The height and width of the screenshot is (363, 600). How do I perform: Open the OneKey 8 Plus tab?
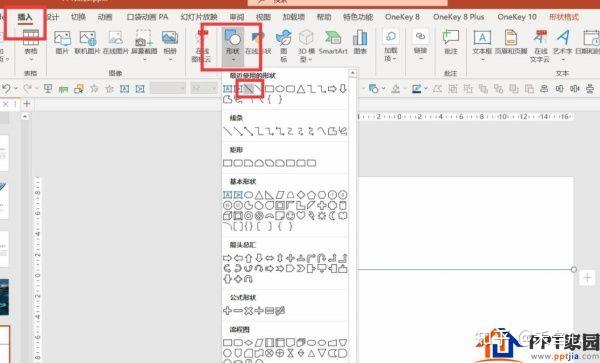[458, 17]
